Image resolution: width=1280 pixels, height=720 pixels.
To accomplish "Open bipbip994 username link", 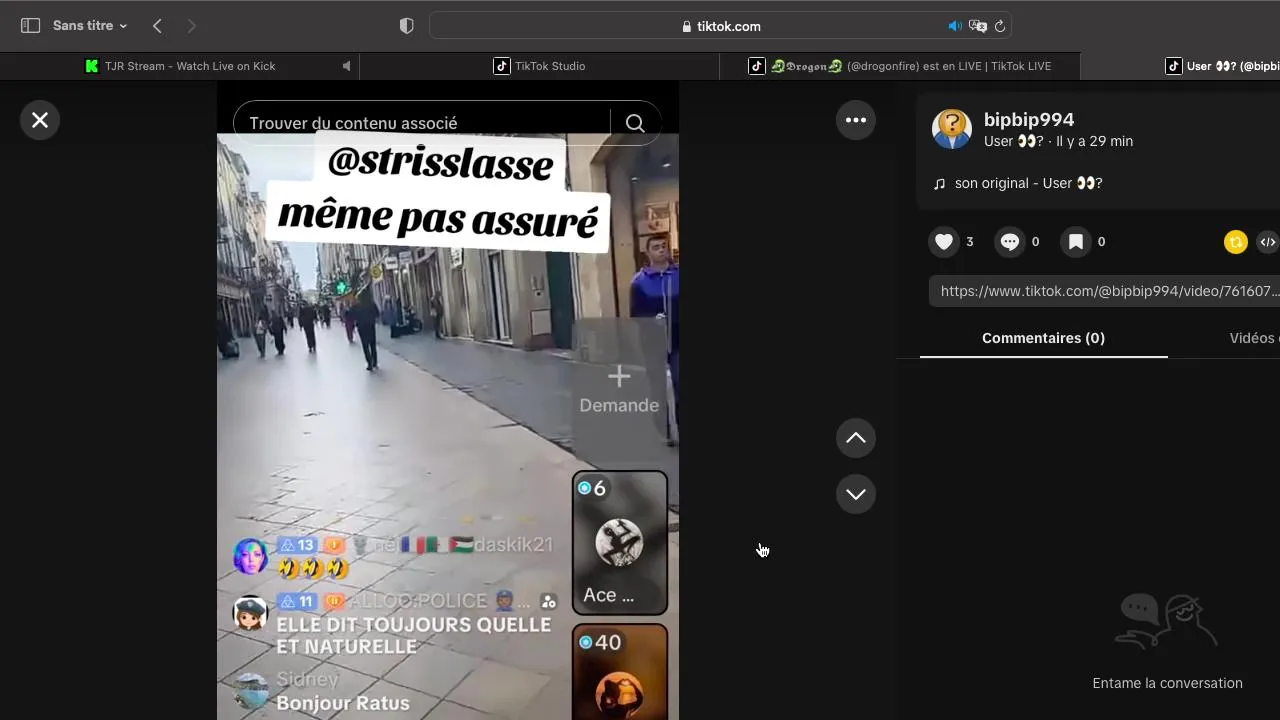I will pos(1029,119).
